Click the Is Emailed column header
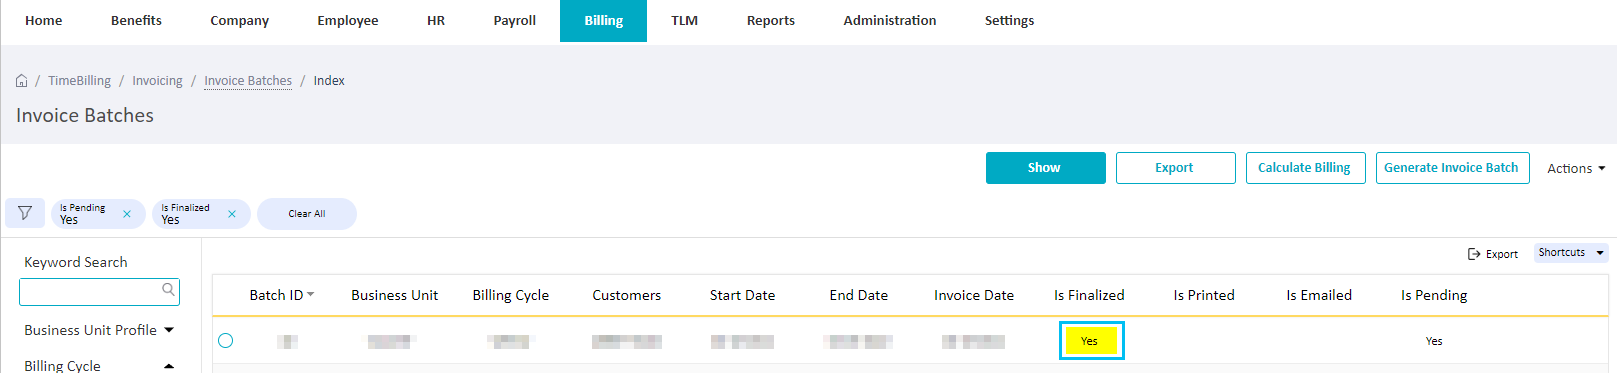The width and height of the screenshot is (1617, 373). pyautogui.click(x=1319, y=295)
